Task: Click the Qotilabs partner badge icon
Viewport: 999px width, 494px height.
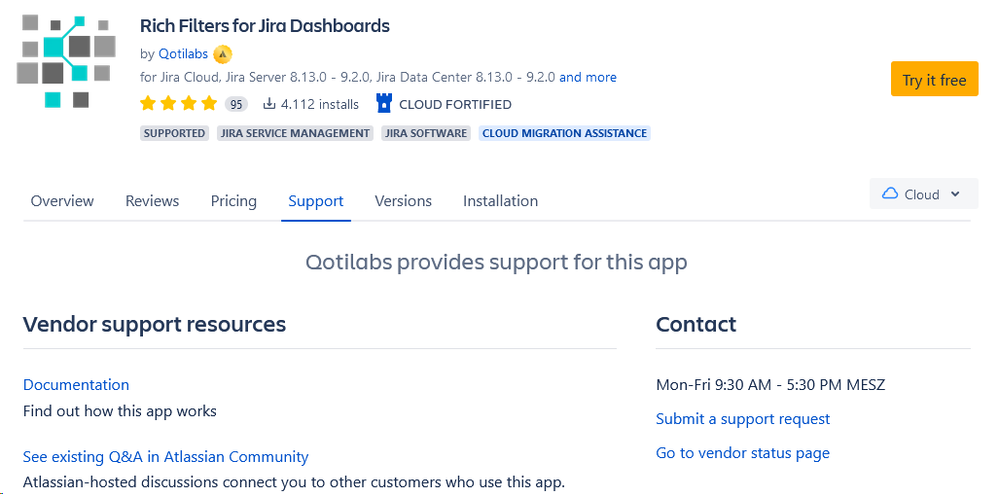Action: [222, 55]
